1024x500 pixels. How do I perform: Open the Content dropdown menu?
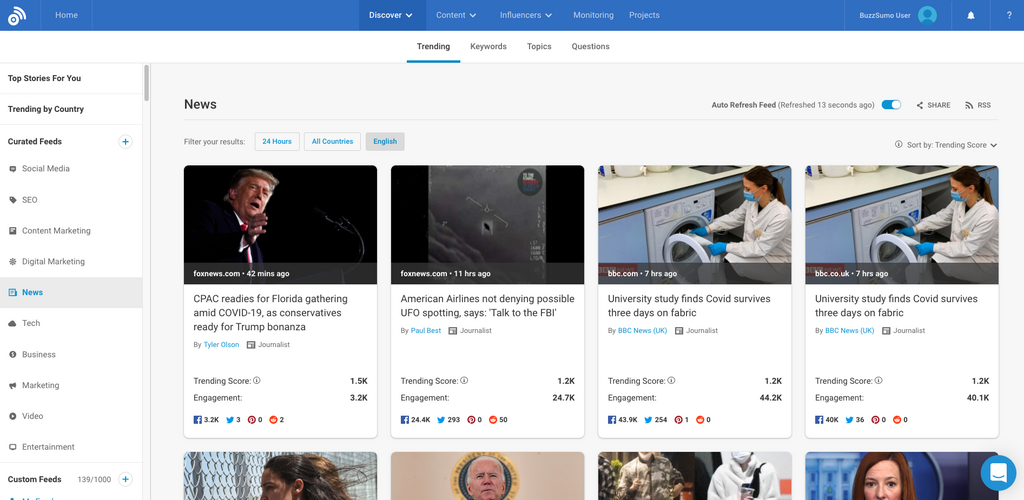click(456, 15)
